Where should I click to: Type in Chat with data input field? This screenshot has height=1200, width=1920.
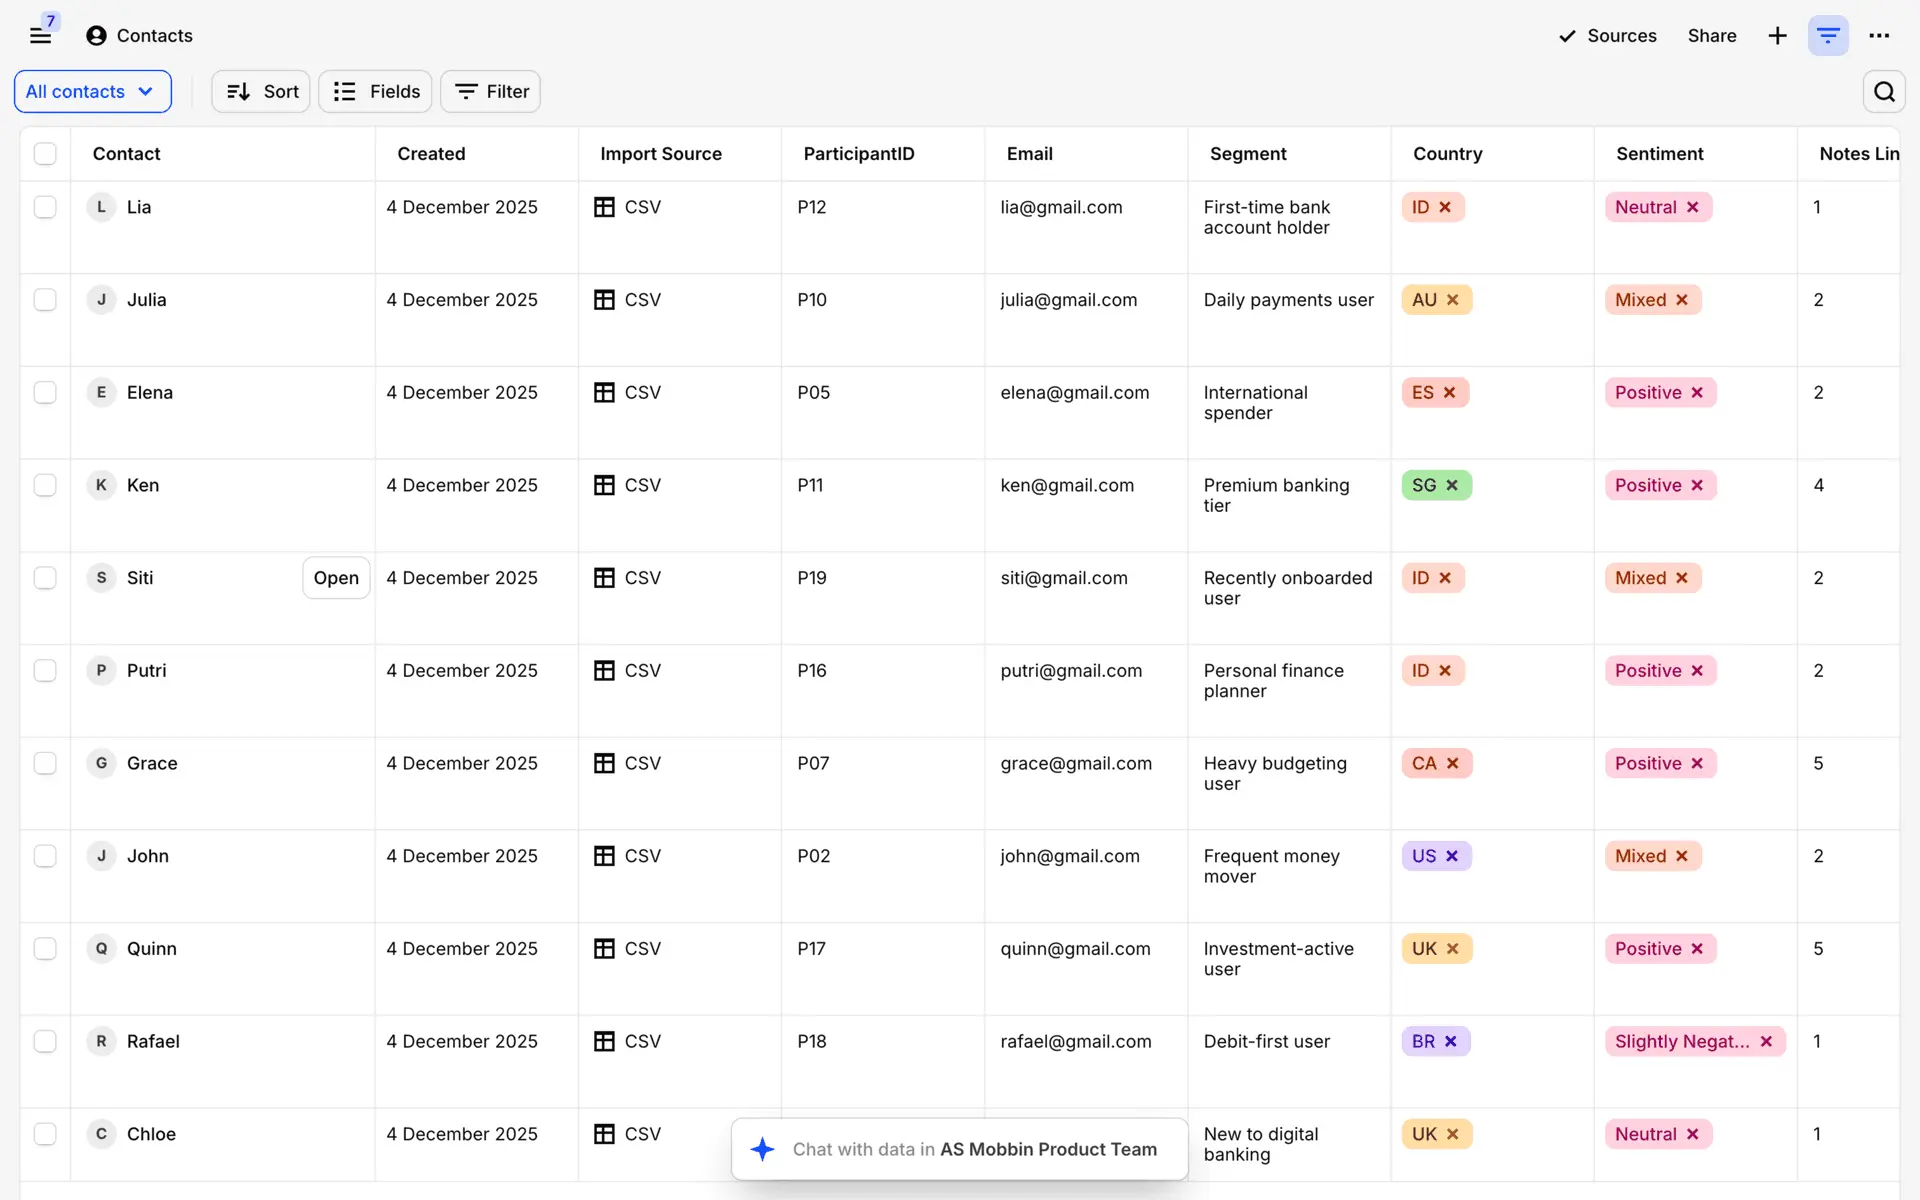pos(975,1149)
